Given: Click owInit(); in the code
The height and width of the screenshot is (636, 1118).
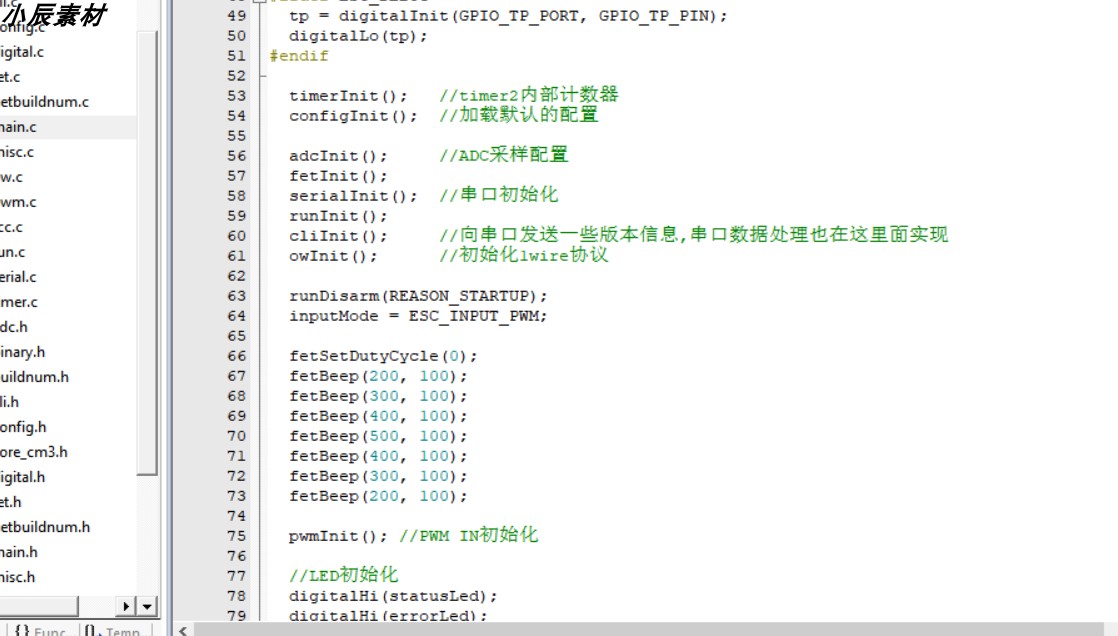Looking at the screenshot, I should click(x=333, y=255).
